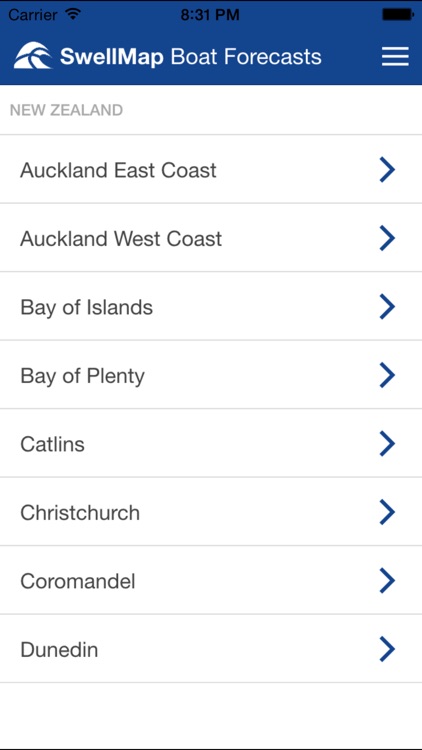Tap chevron next to Bay of Plenty
Screen dimensions: 422x750
point(387,375)
